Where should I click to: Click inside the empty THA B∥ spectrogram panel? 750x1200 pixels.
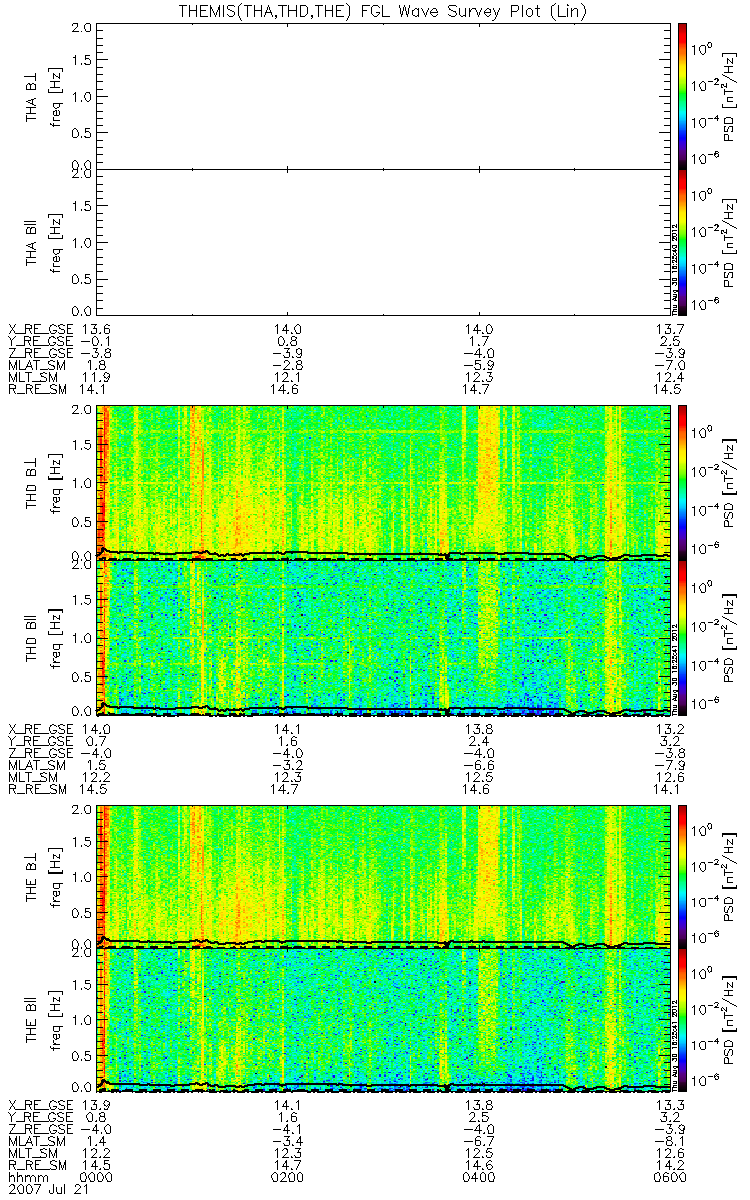pyautogui.click(x=384, y=241)
